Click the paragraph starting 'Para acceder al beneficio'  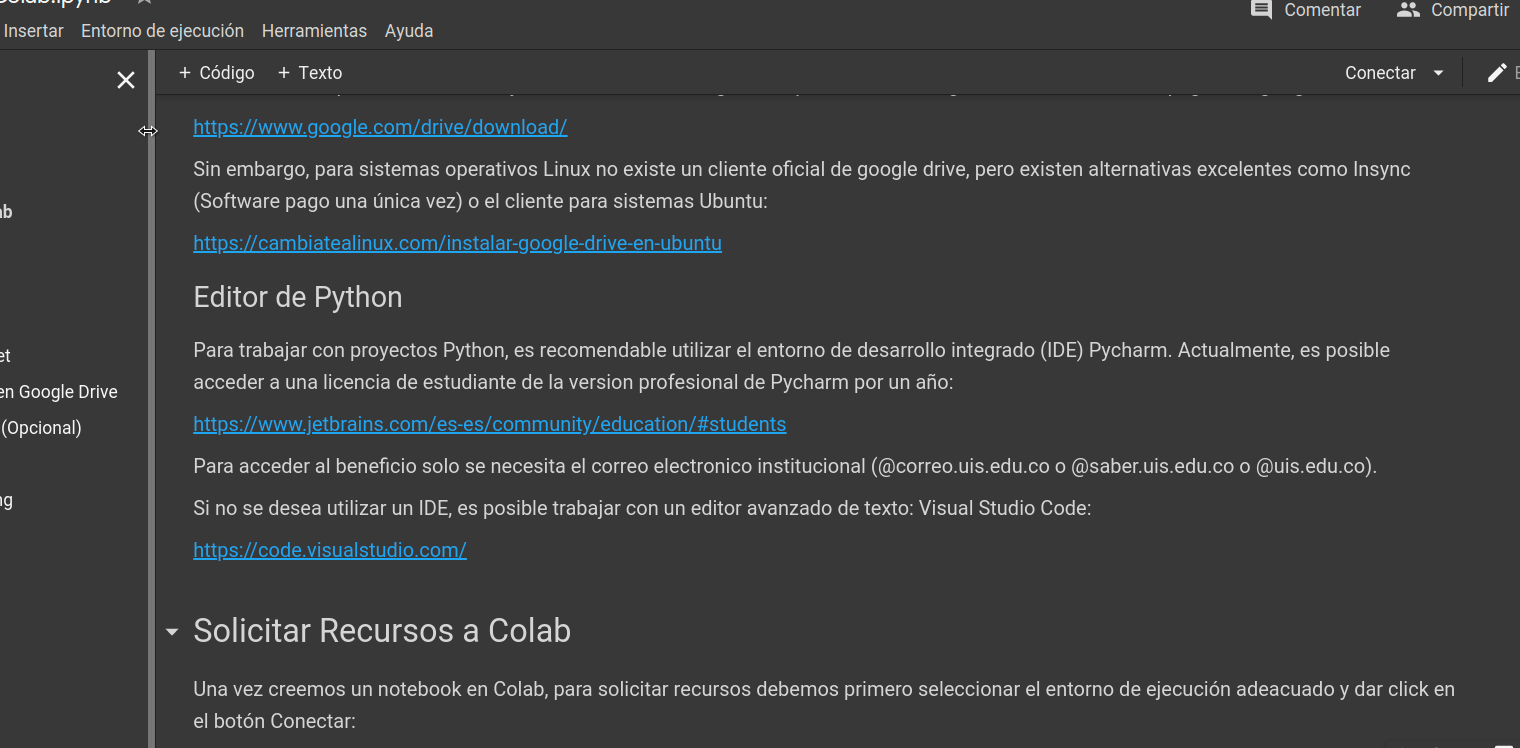coord(785,466)
